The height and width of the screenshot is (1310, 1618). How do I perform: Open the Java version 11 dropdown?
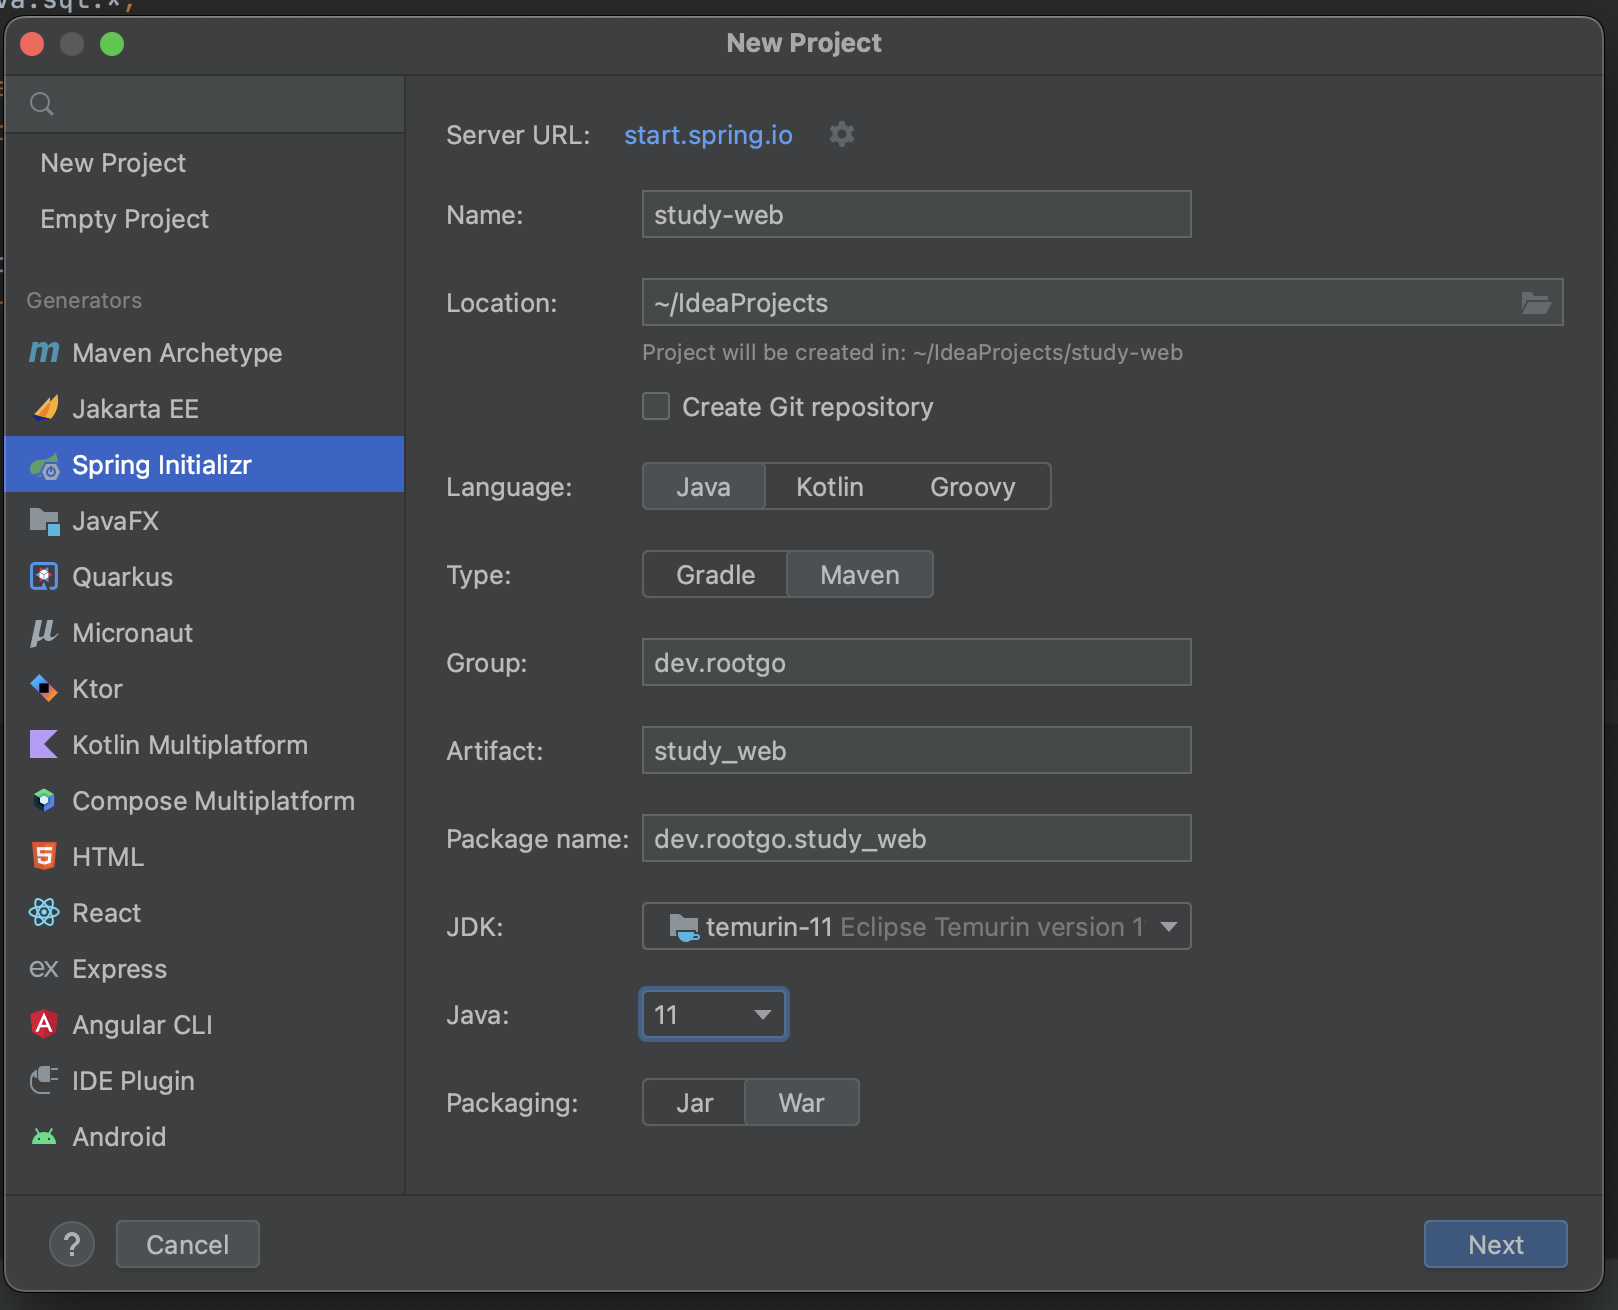pyautogui.click(x=714, y=1015)
